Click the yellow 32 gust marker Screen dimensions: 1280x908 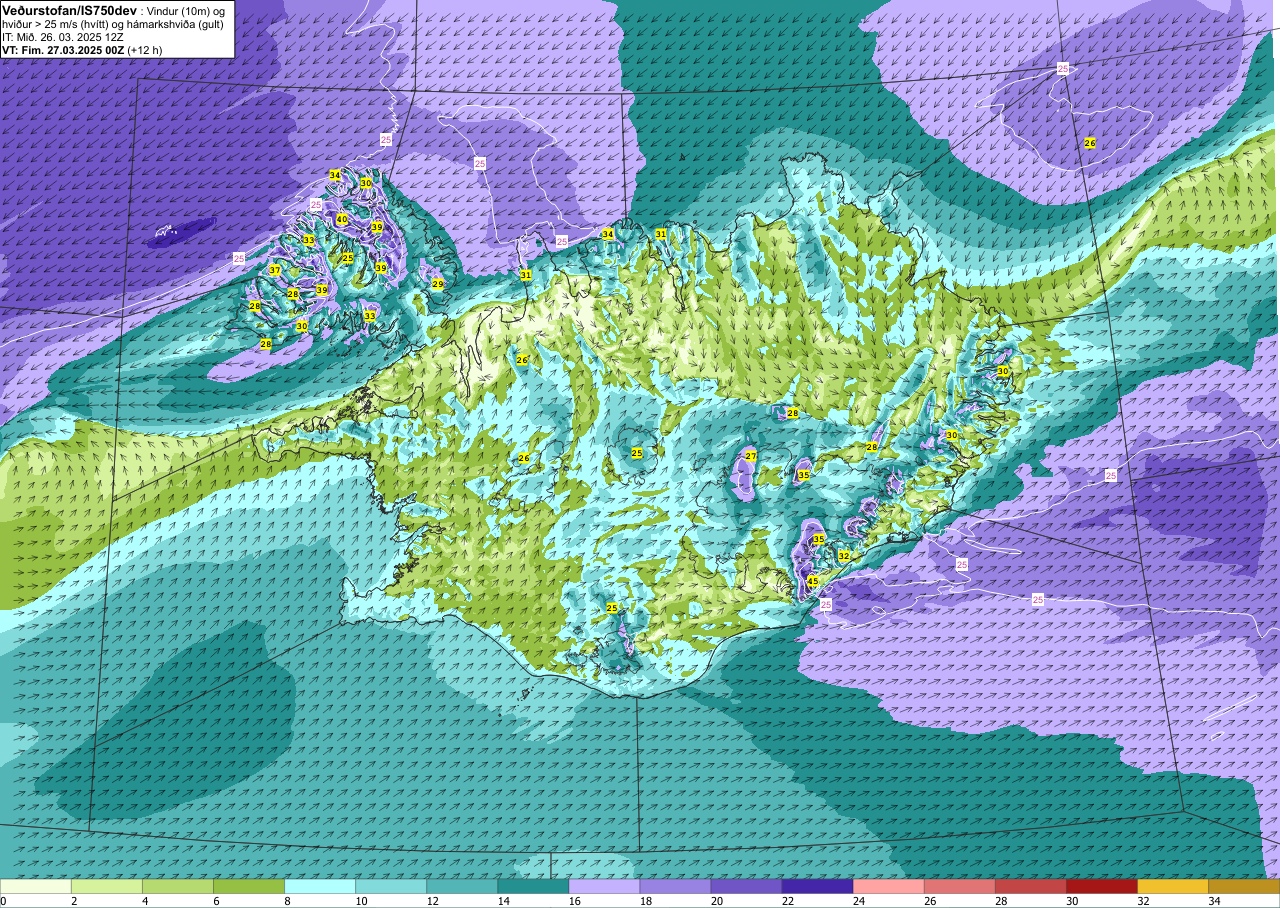[844, 555]
